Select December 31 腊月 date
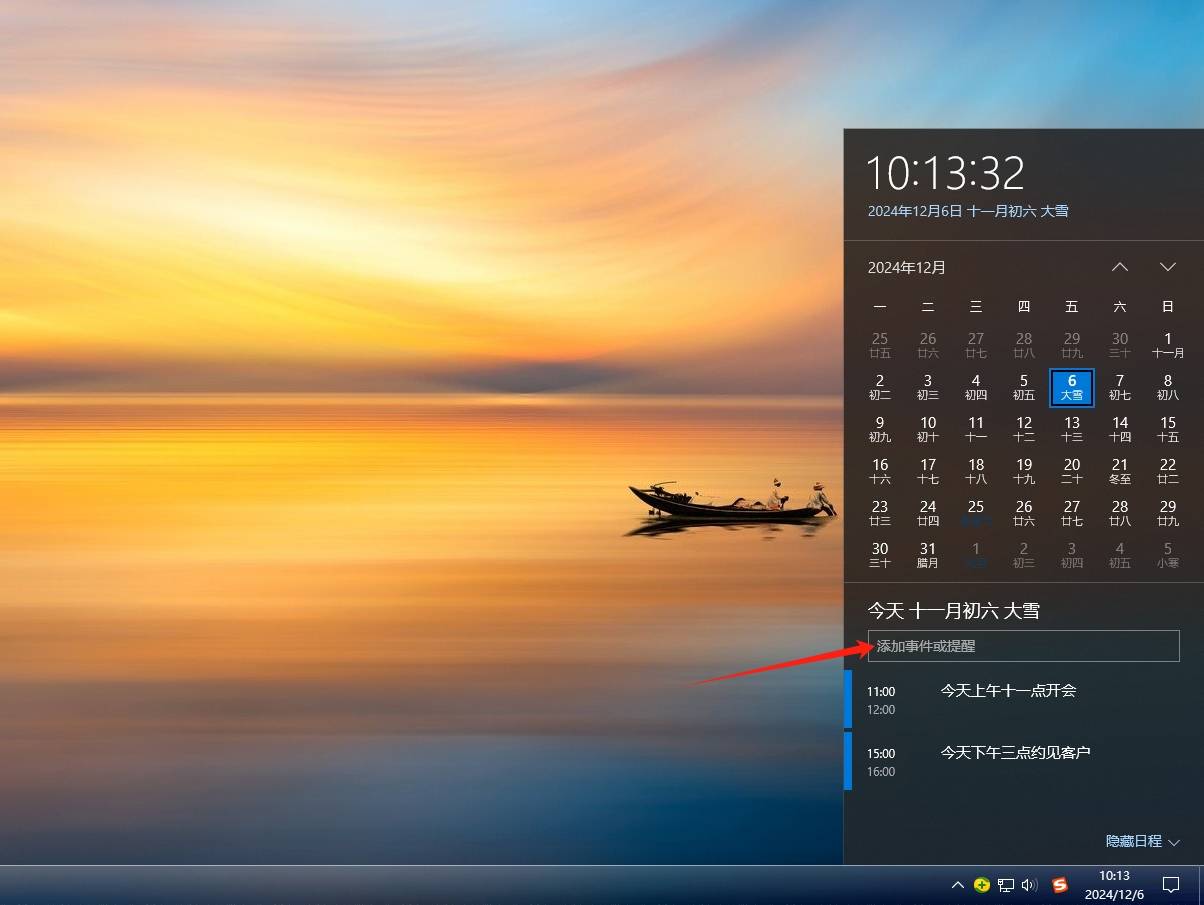Image resolution: width=1204 pixels, height=905 pixels. (928, 555)
